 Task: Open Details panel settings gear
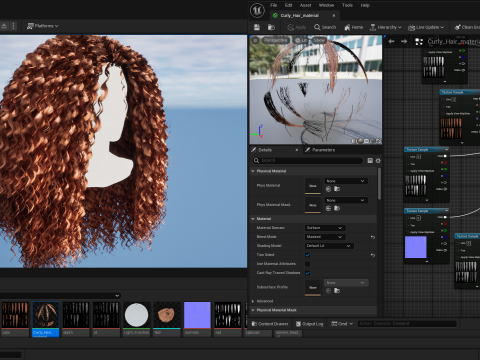tap(378, 161)
